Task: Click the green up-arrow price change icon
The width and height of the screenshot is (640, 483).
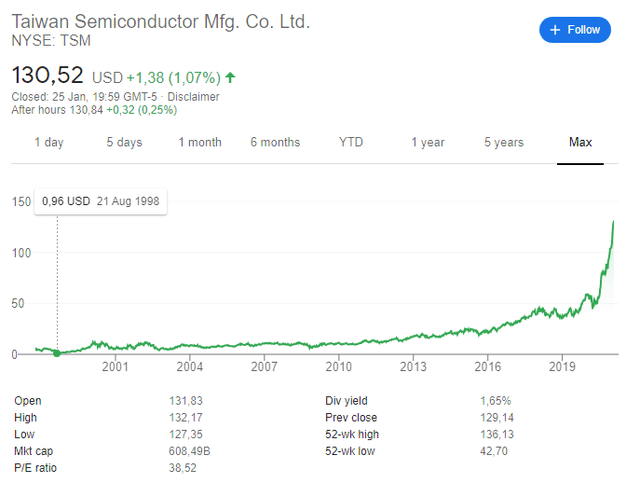Action: point(231,77)
